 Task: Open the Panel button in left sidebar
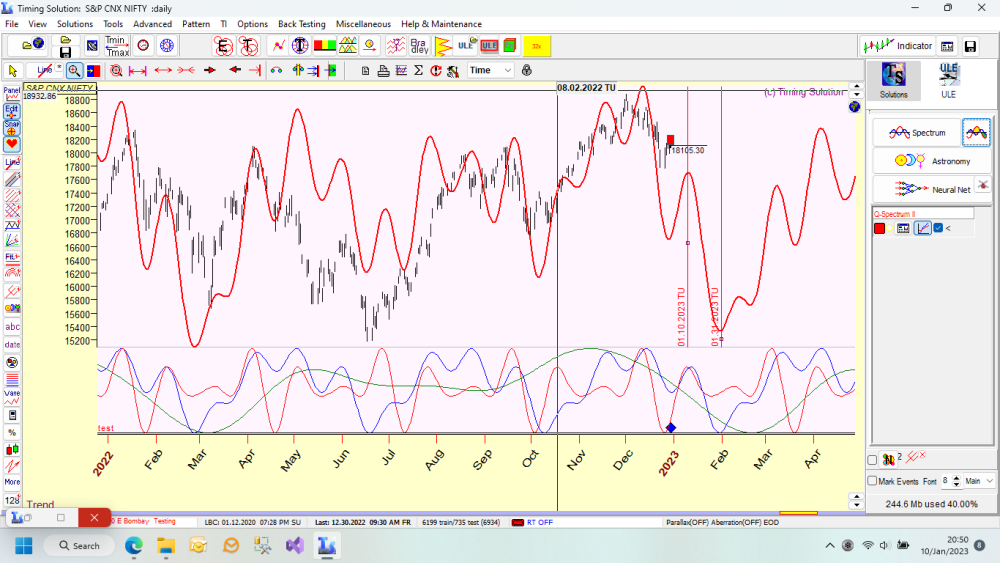point(12,93)
